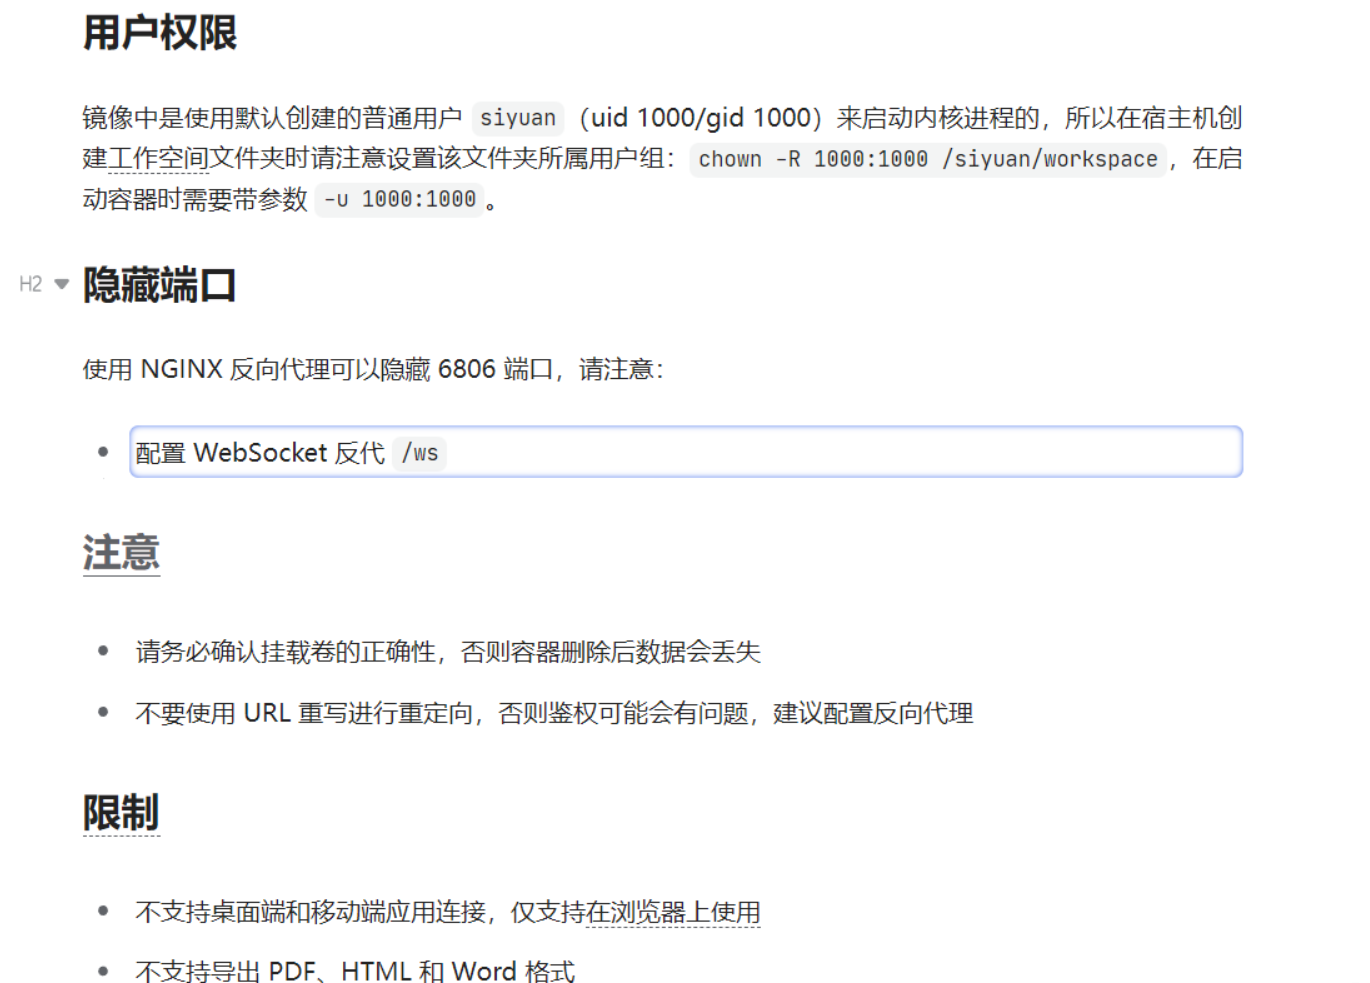Click the line 不支持桌面端和移动端应用连接
The width and height of the screenshot is (1370, 983).
(x=448, y=912)
